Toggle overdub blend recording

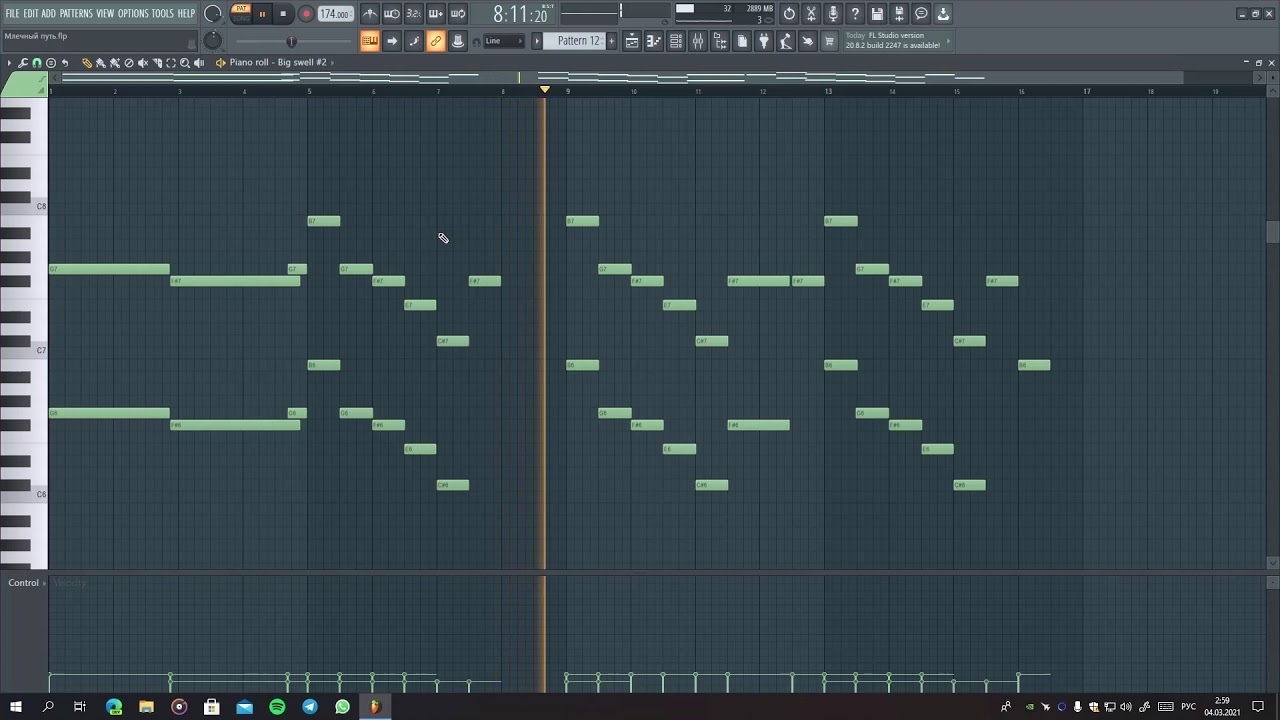436,14
